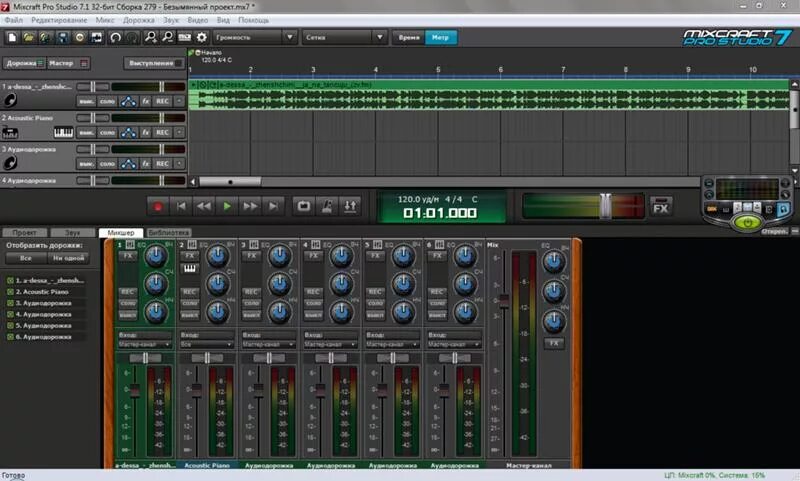Open master FX button beside master volume
This screenshot has width=800, height=481.
[661, 207]
